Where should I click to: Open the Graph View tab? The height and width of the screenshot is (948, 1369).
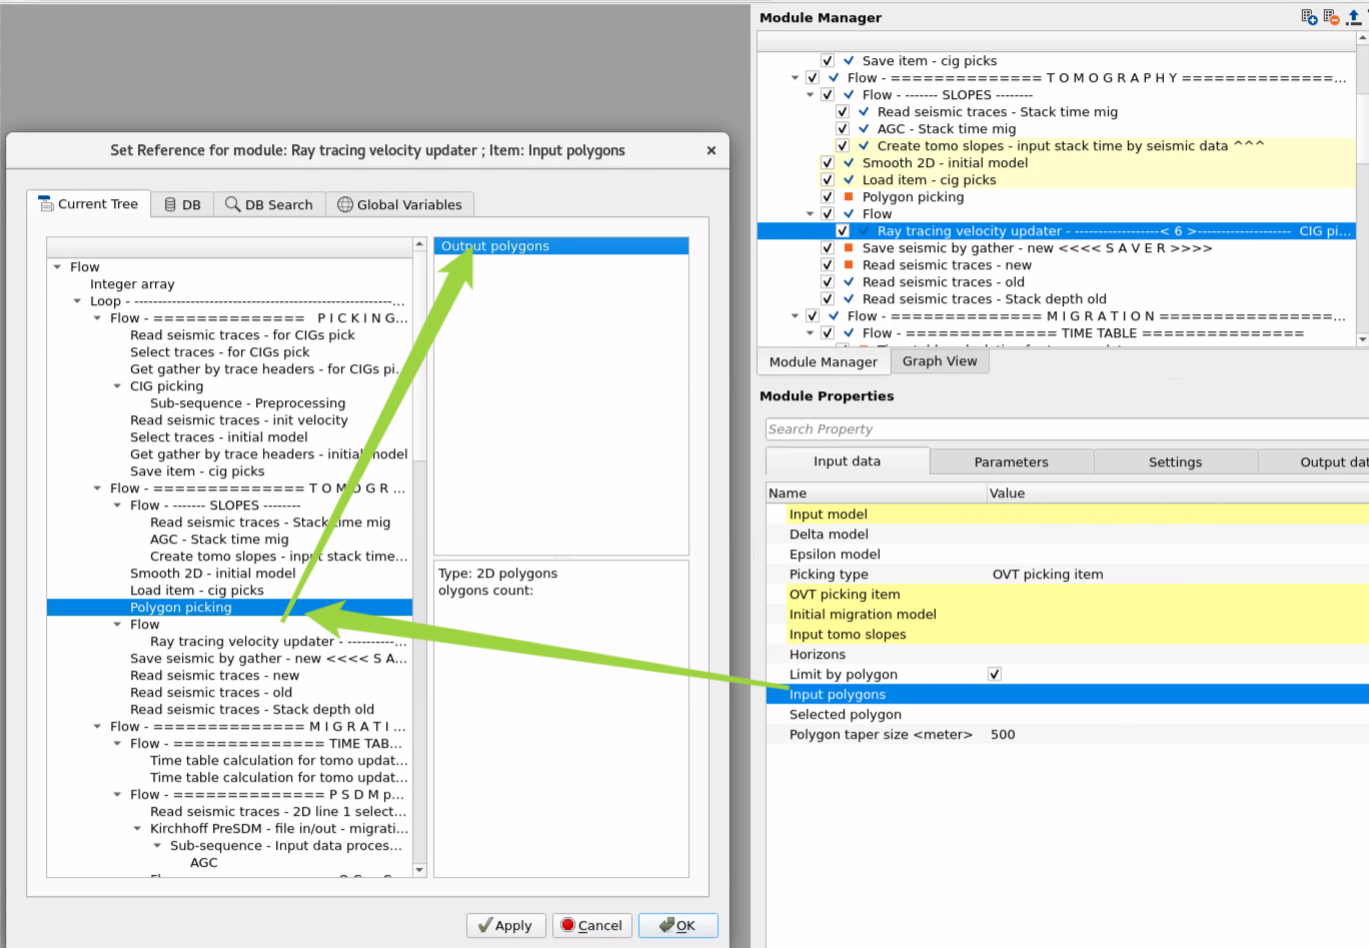coord(939,361)
